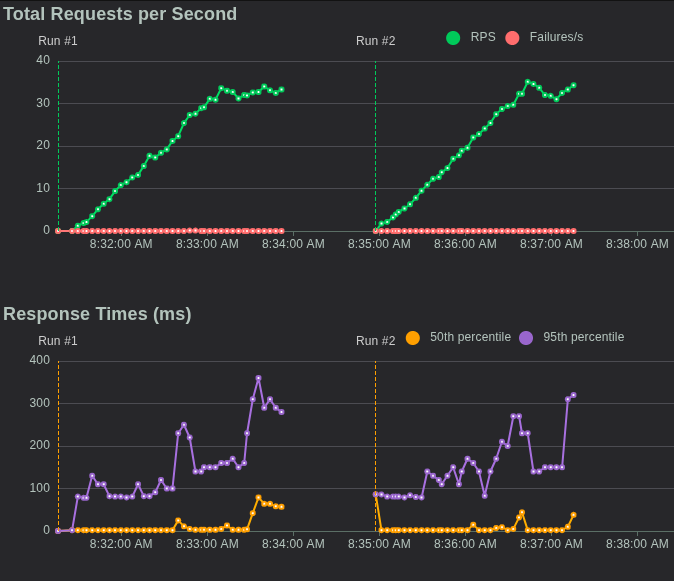Click the purple 95th percentile legend circle
This screenshot has width=674, height=581.
pyautogui.click(x=526, y=338)
